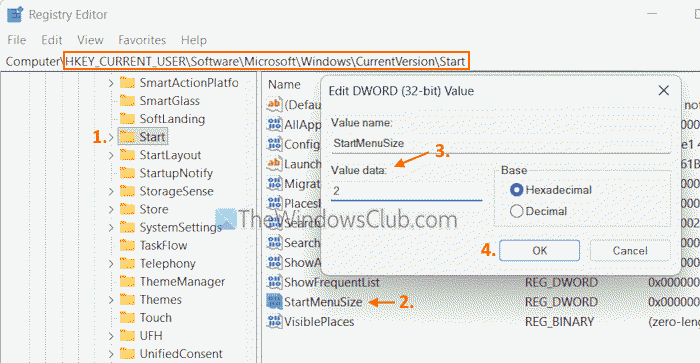
Task: Expand the StorageSense key
Action: 111,192
